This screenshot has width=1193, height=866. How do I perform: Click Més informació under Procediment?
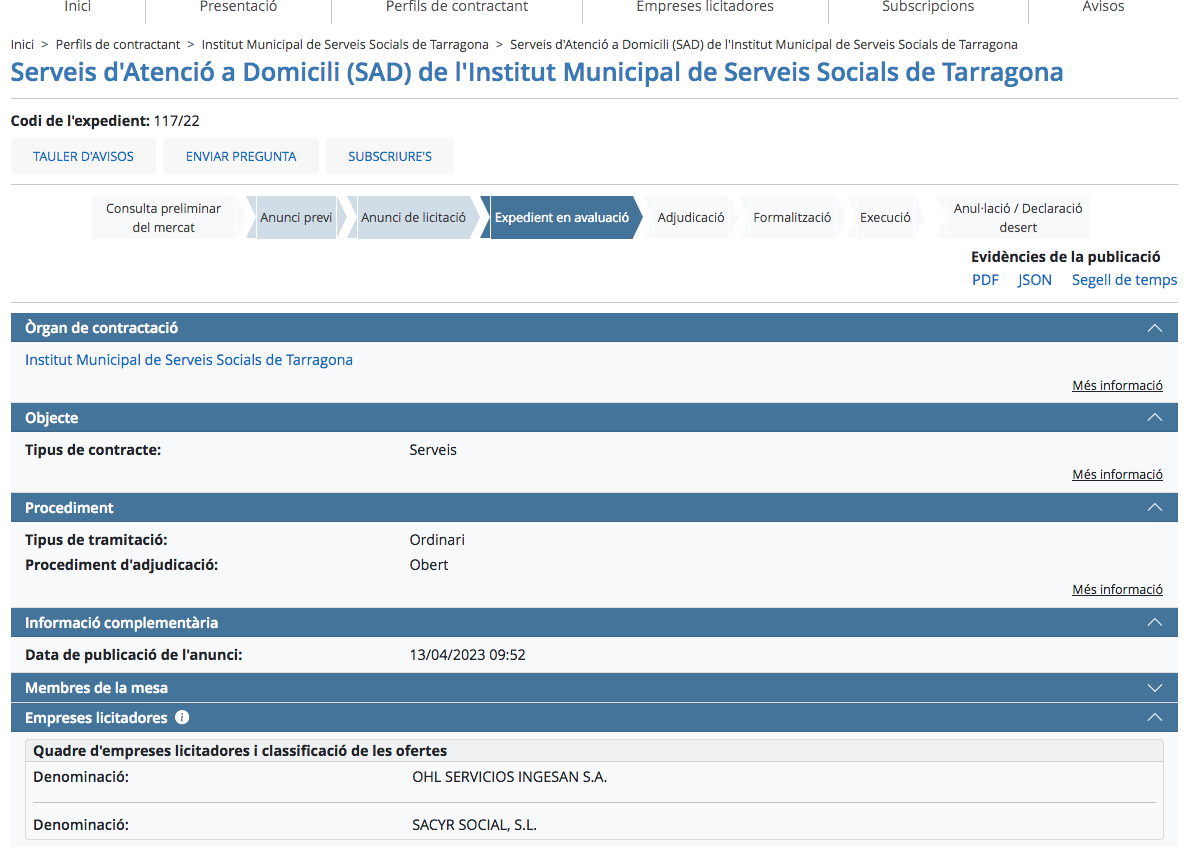(x=1117, y=590)
